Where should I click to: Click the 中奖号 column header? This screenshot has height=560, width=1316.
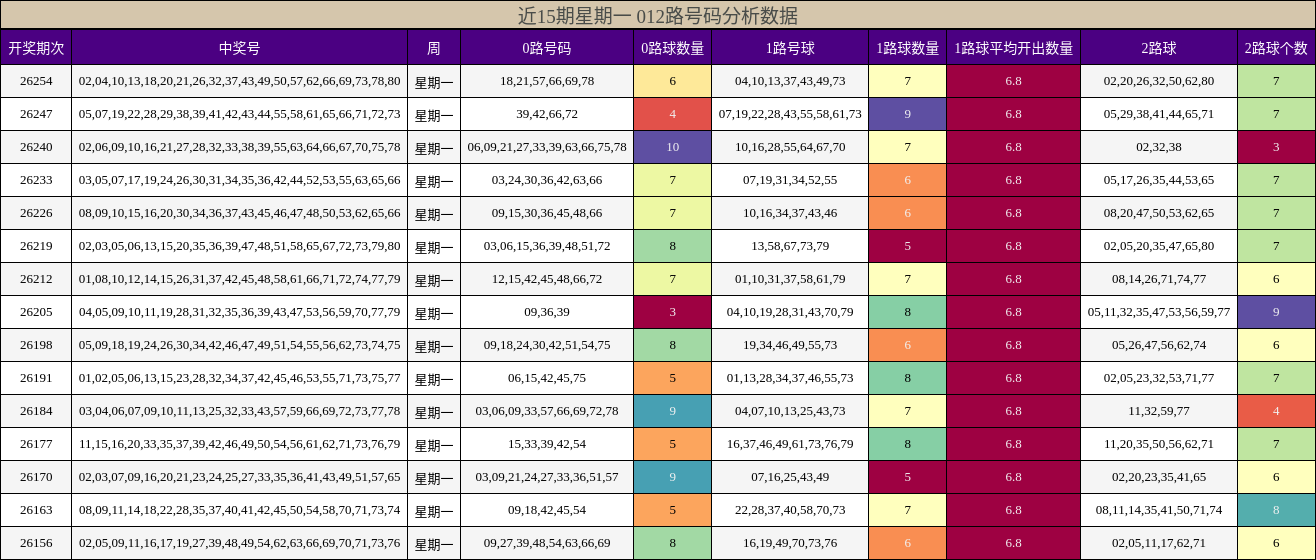click(240, 48)
